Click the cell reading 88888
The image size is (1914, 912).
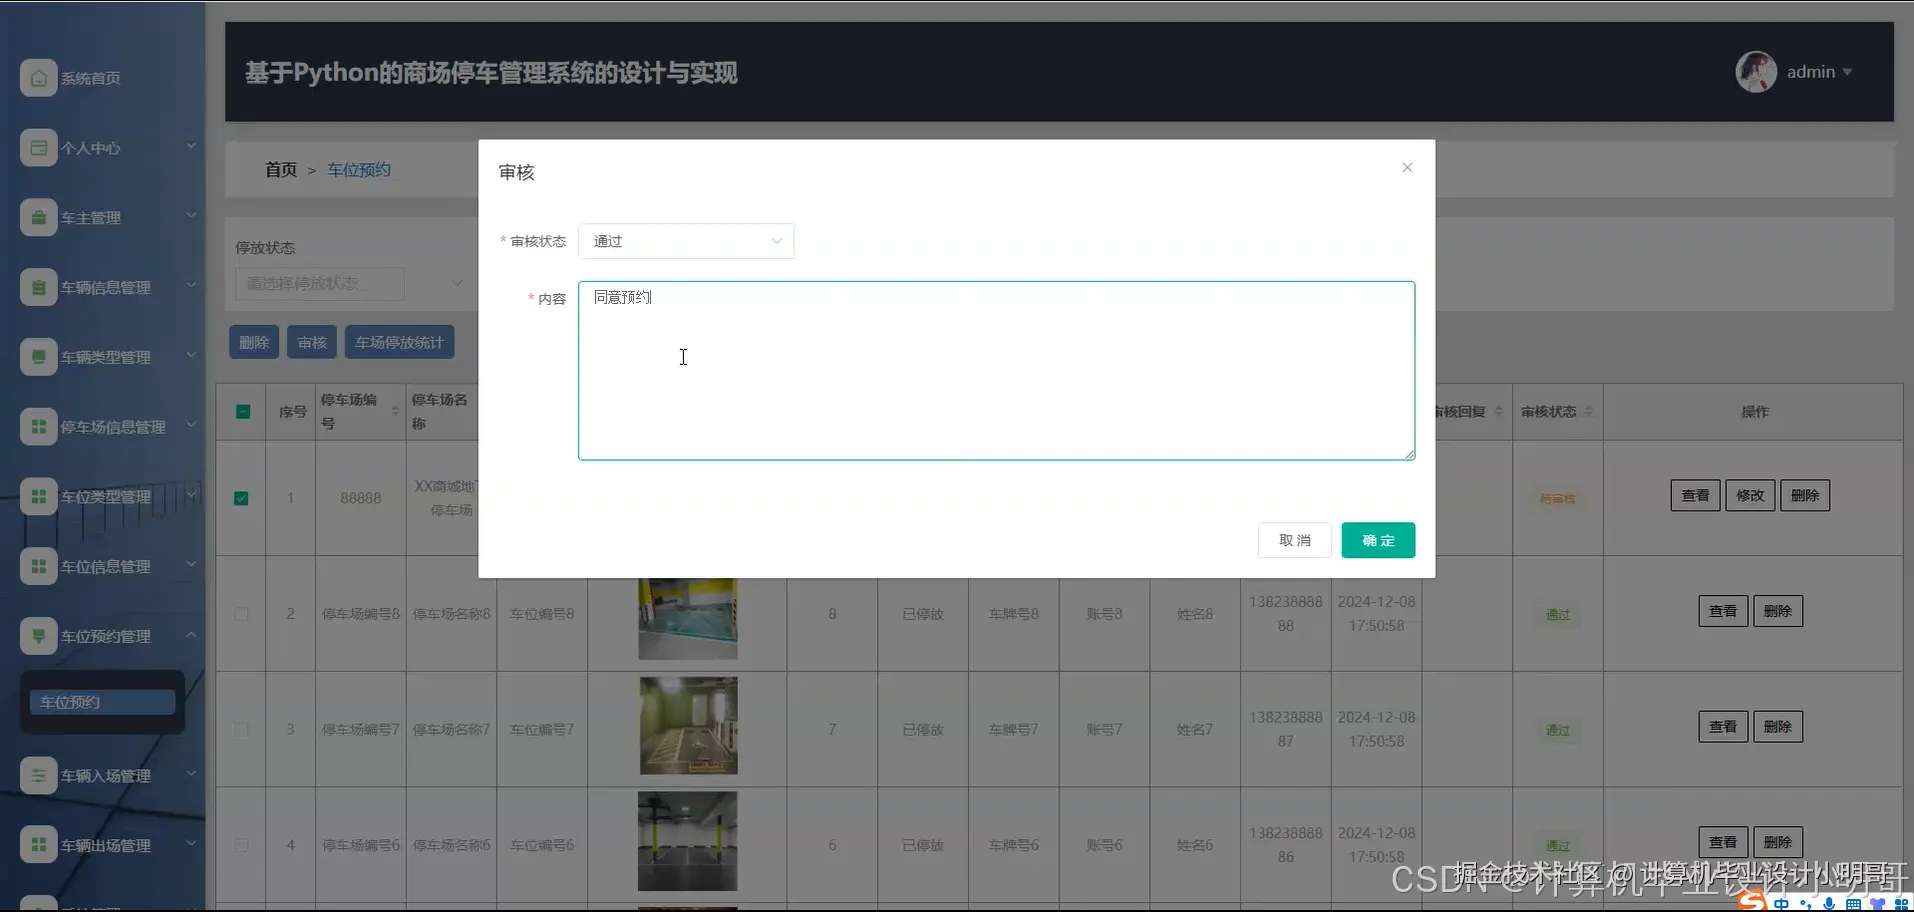tap(360, 498)
